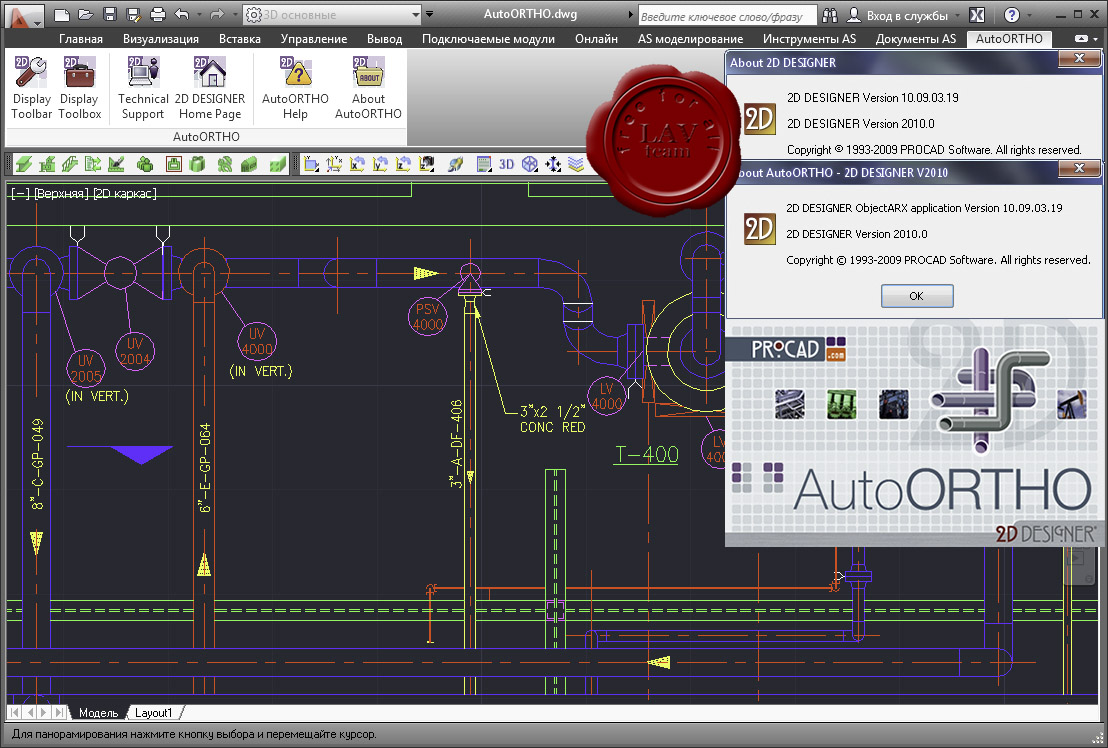The image size is (1108, 748).
Task: Click the Autodesk Exchange X icon
Action: click(x=977, y=15)
